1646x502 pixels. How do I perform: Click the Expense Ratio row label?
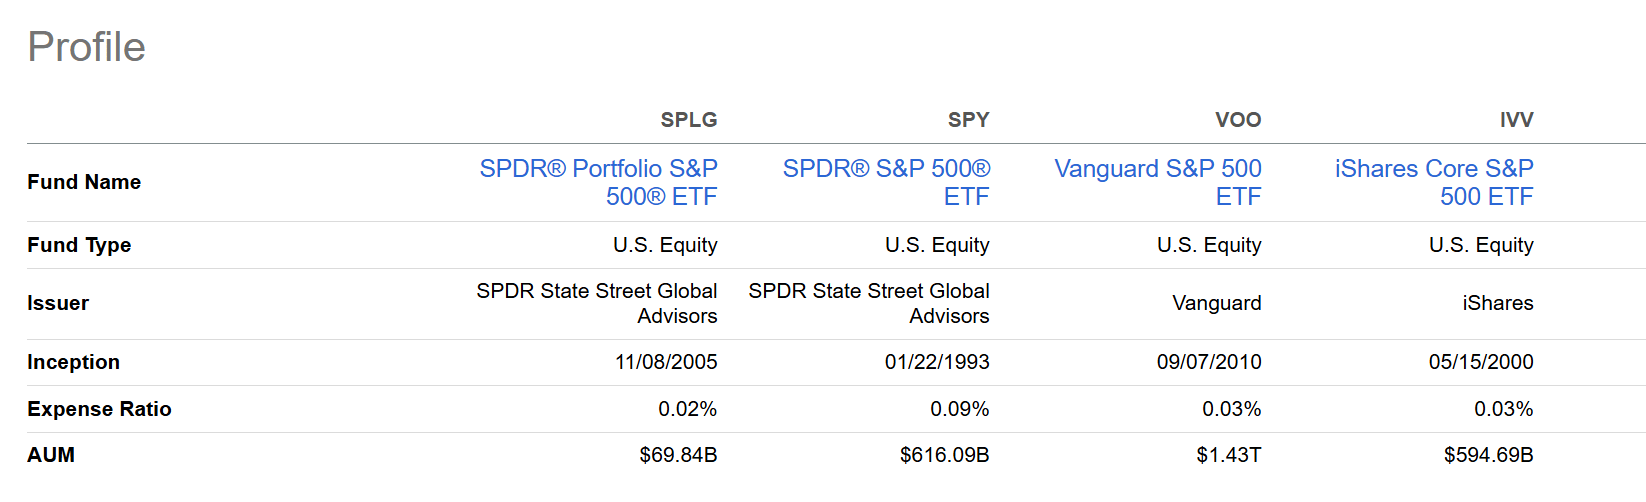(99, 409)
